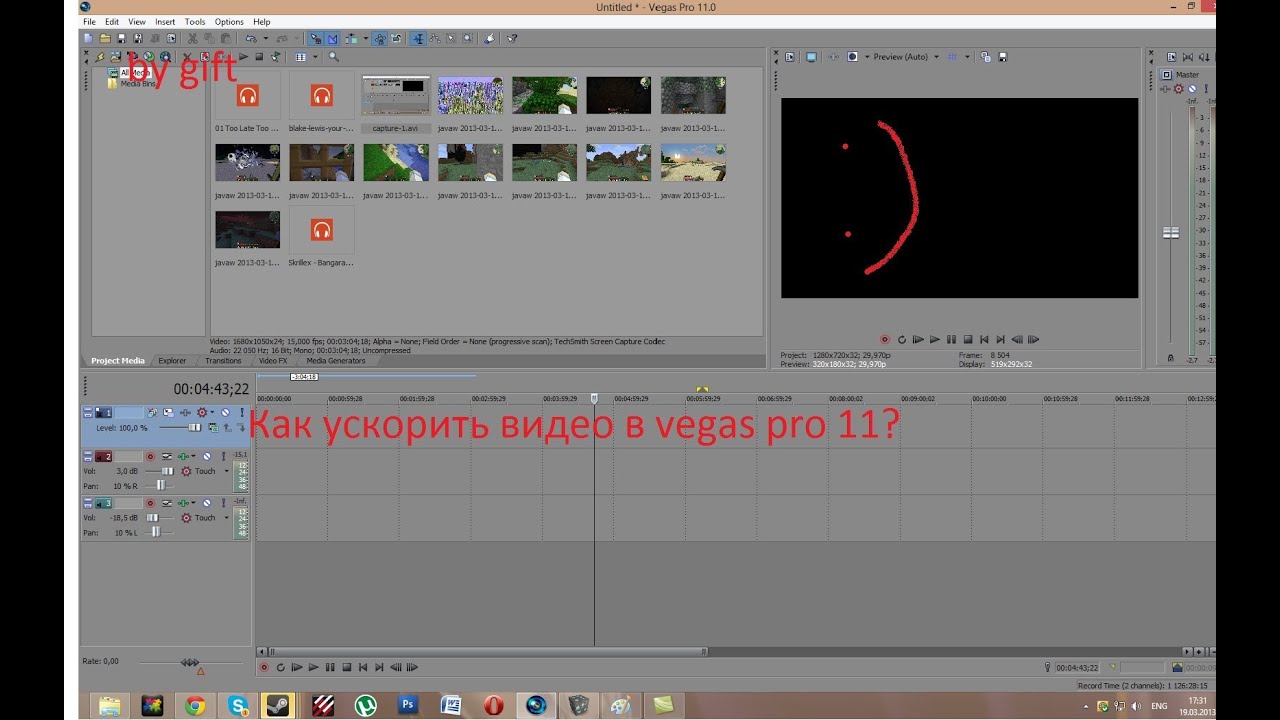Viewport: 1280px width, 720px height.
Task: Switch to the Explorer tab
Action: pyautogui.click(x=172, y=361)
